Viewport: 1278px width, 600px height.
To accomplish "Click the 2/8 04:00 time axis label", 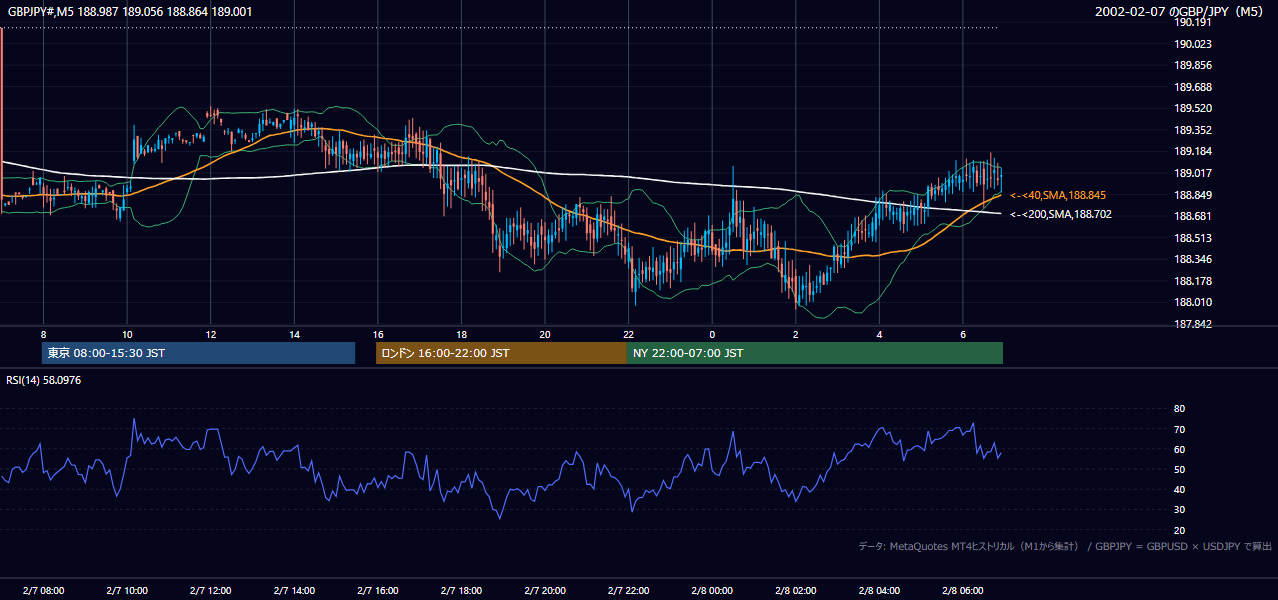I will coord(879,591).
